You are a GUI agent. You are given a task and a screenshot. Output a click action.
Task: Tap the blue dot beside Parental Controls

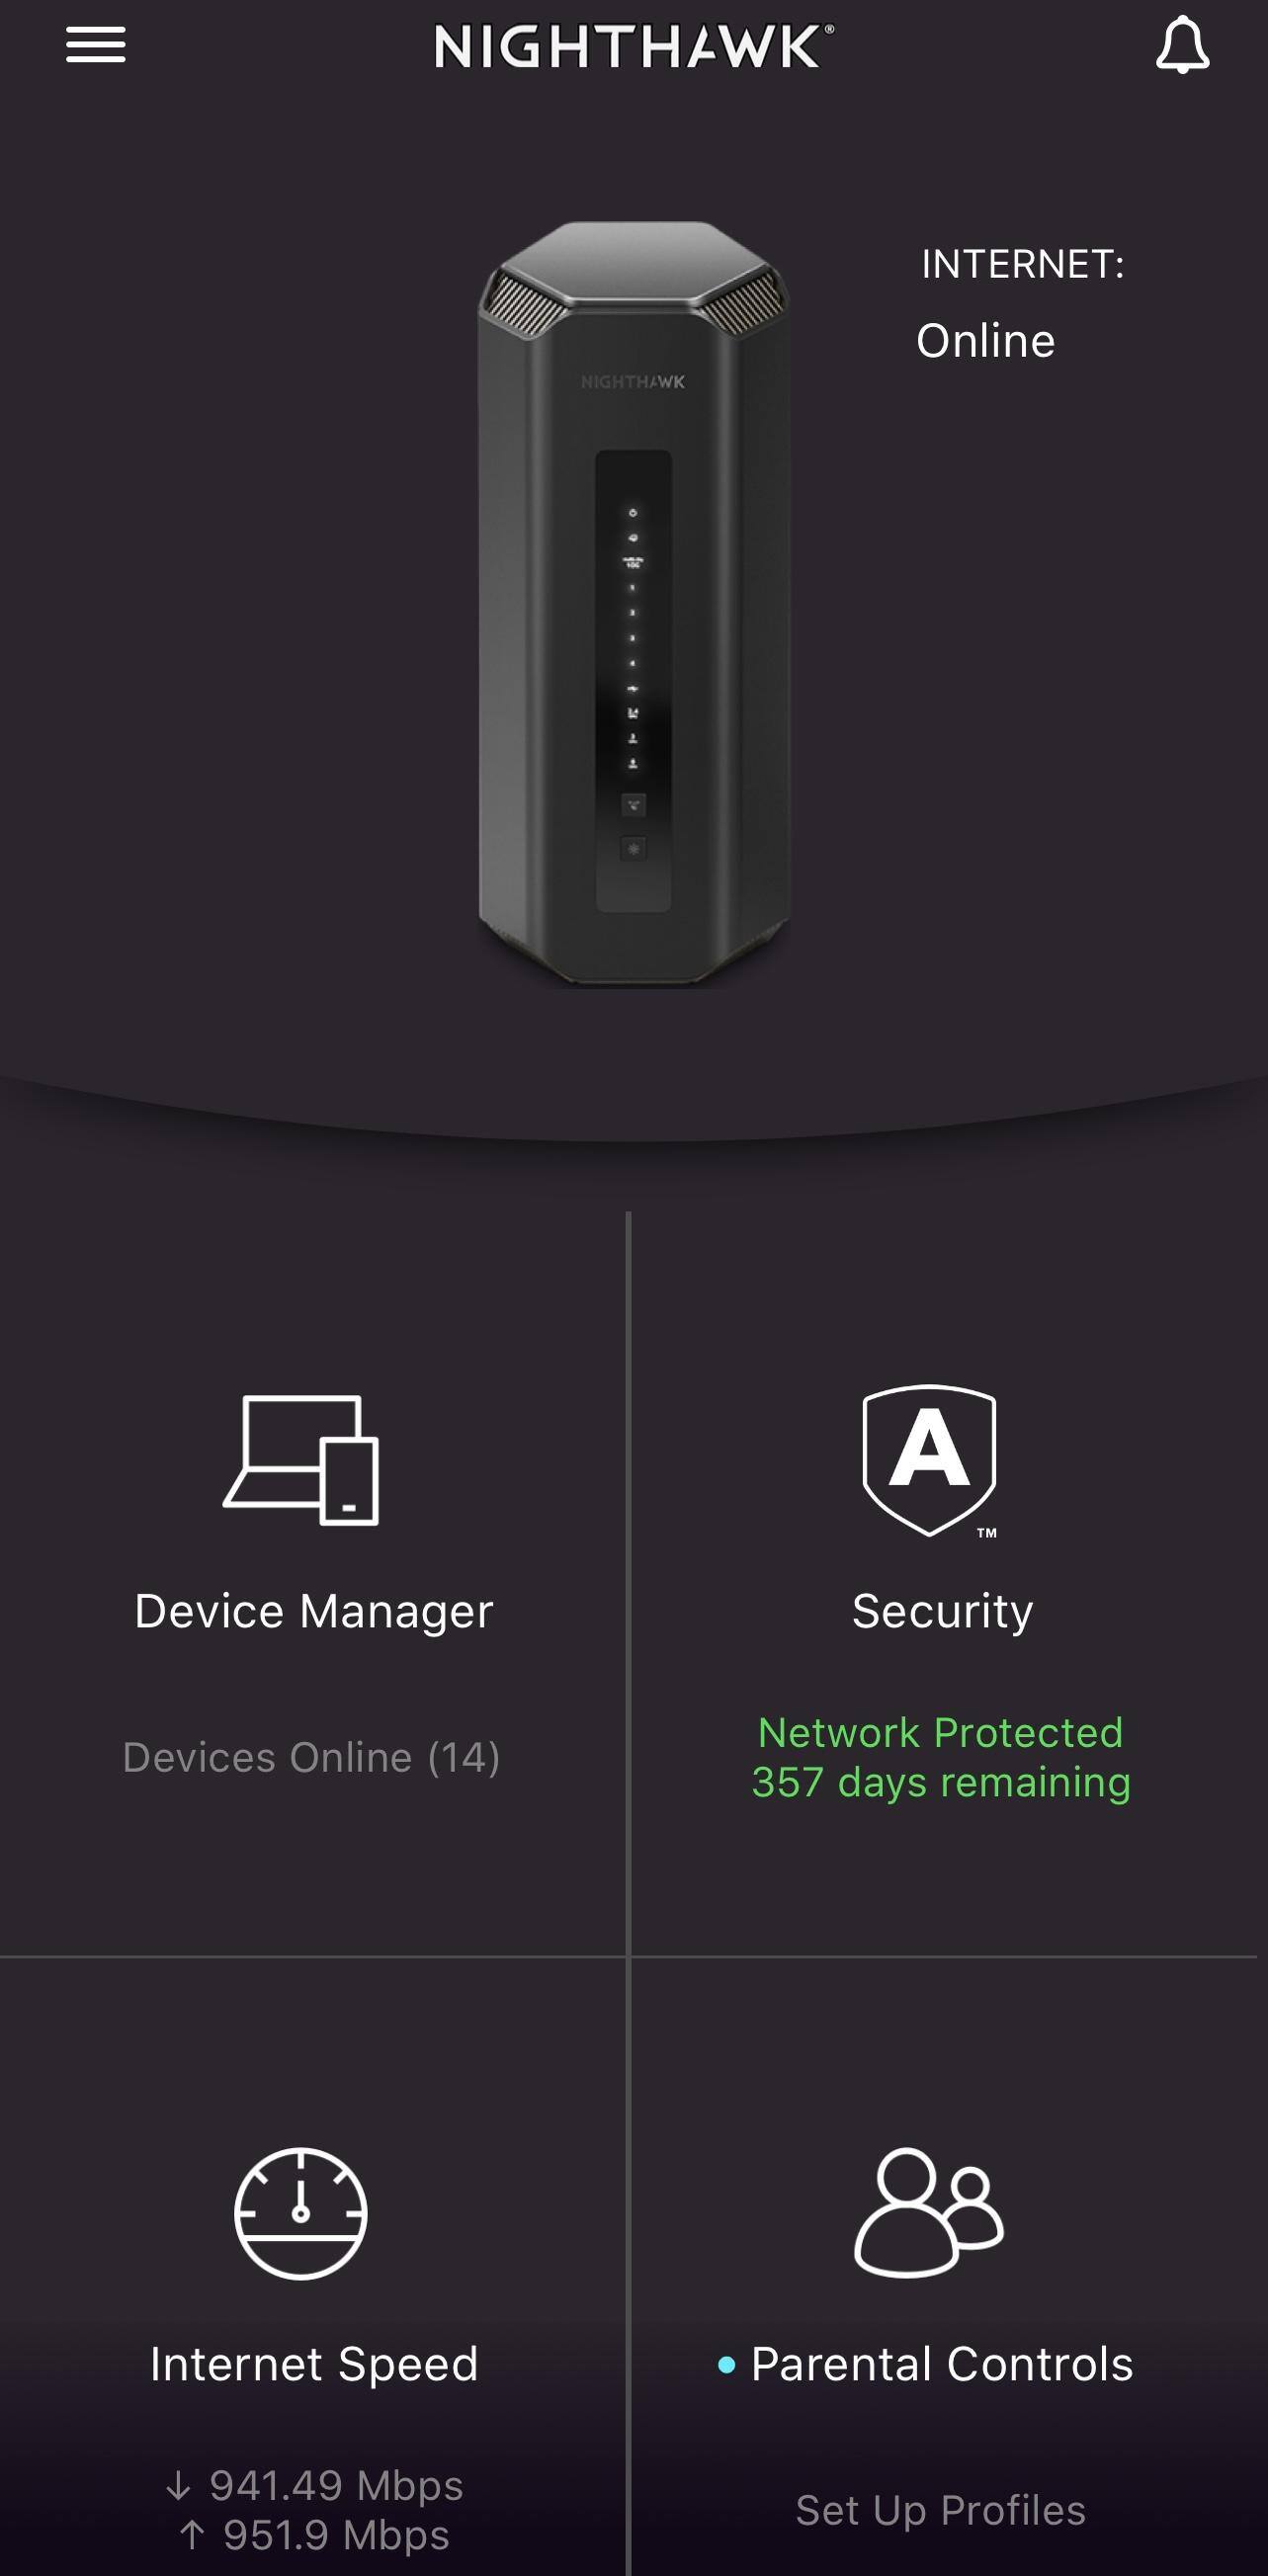(x=727, y=2366)
